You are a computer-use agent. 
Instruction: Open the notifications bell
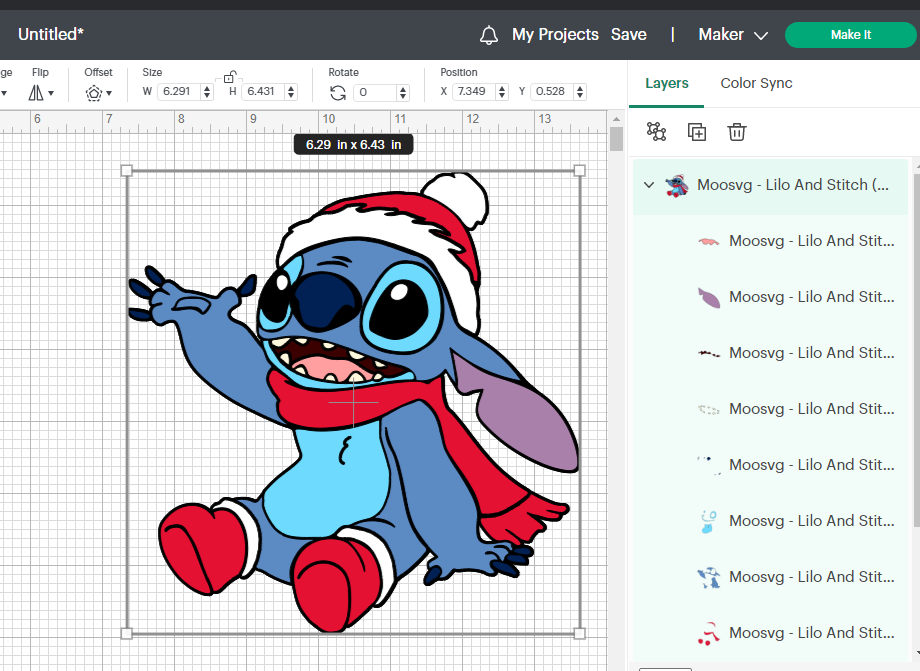pos(489,35)
